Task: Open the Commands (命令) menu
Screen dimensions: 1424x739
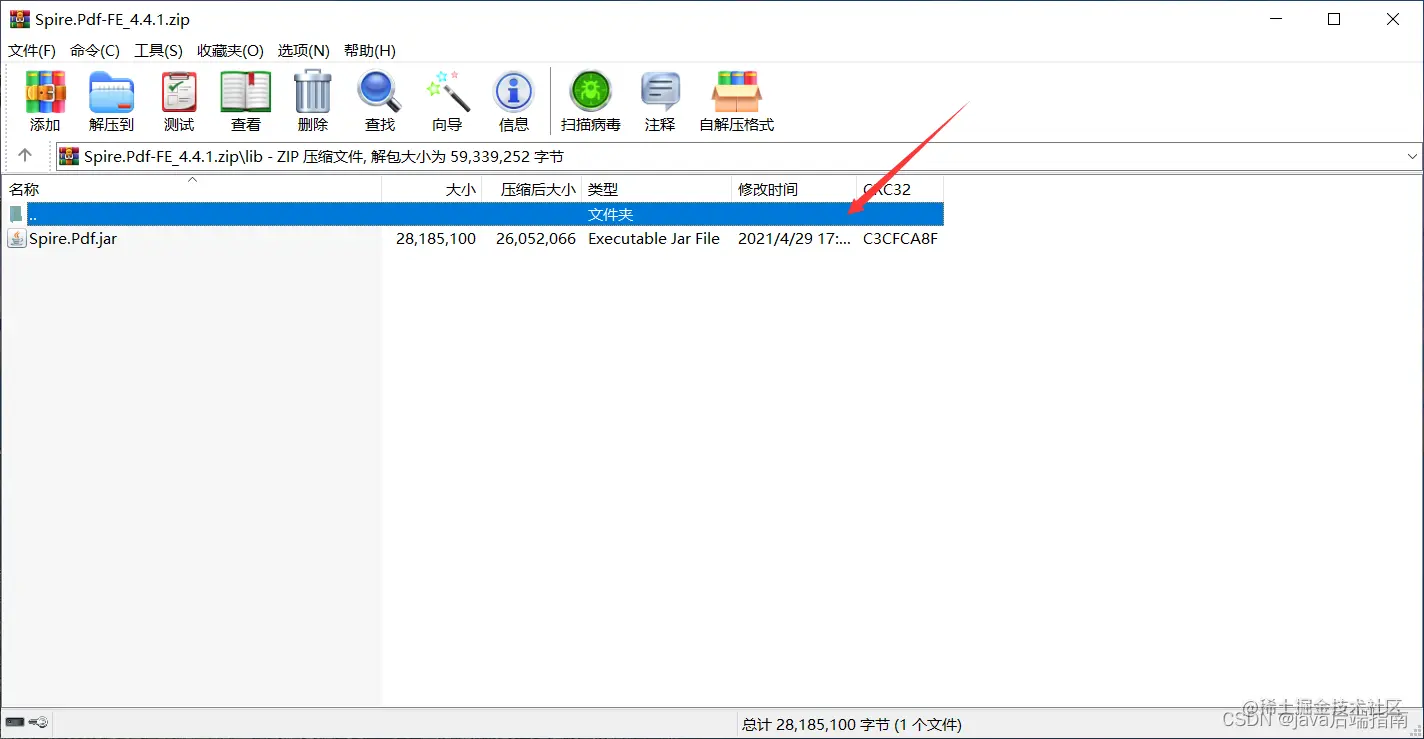Action: click(x=95, y=50)
